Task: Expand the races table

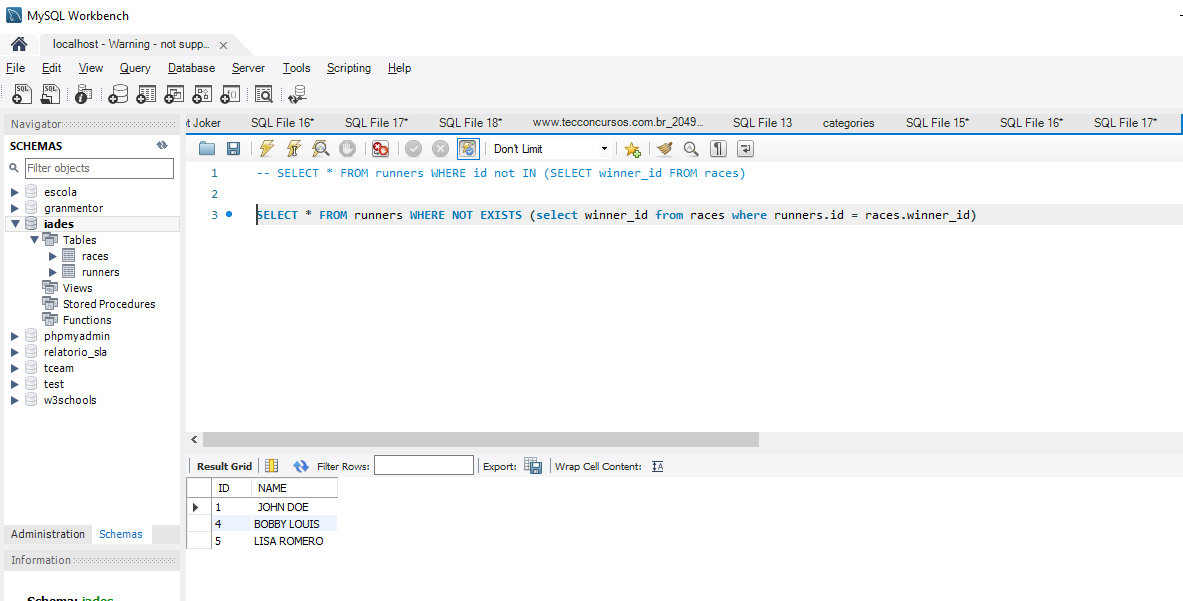Action: pos(53,256)
